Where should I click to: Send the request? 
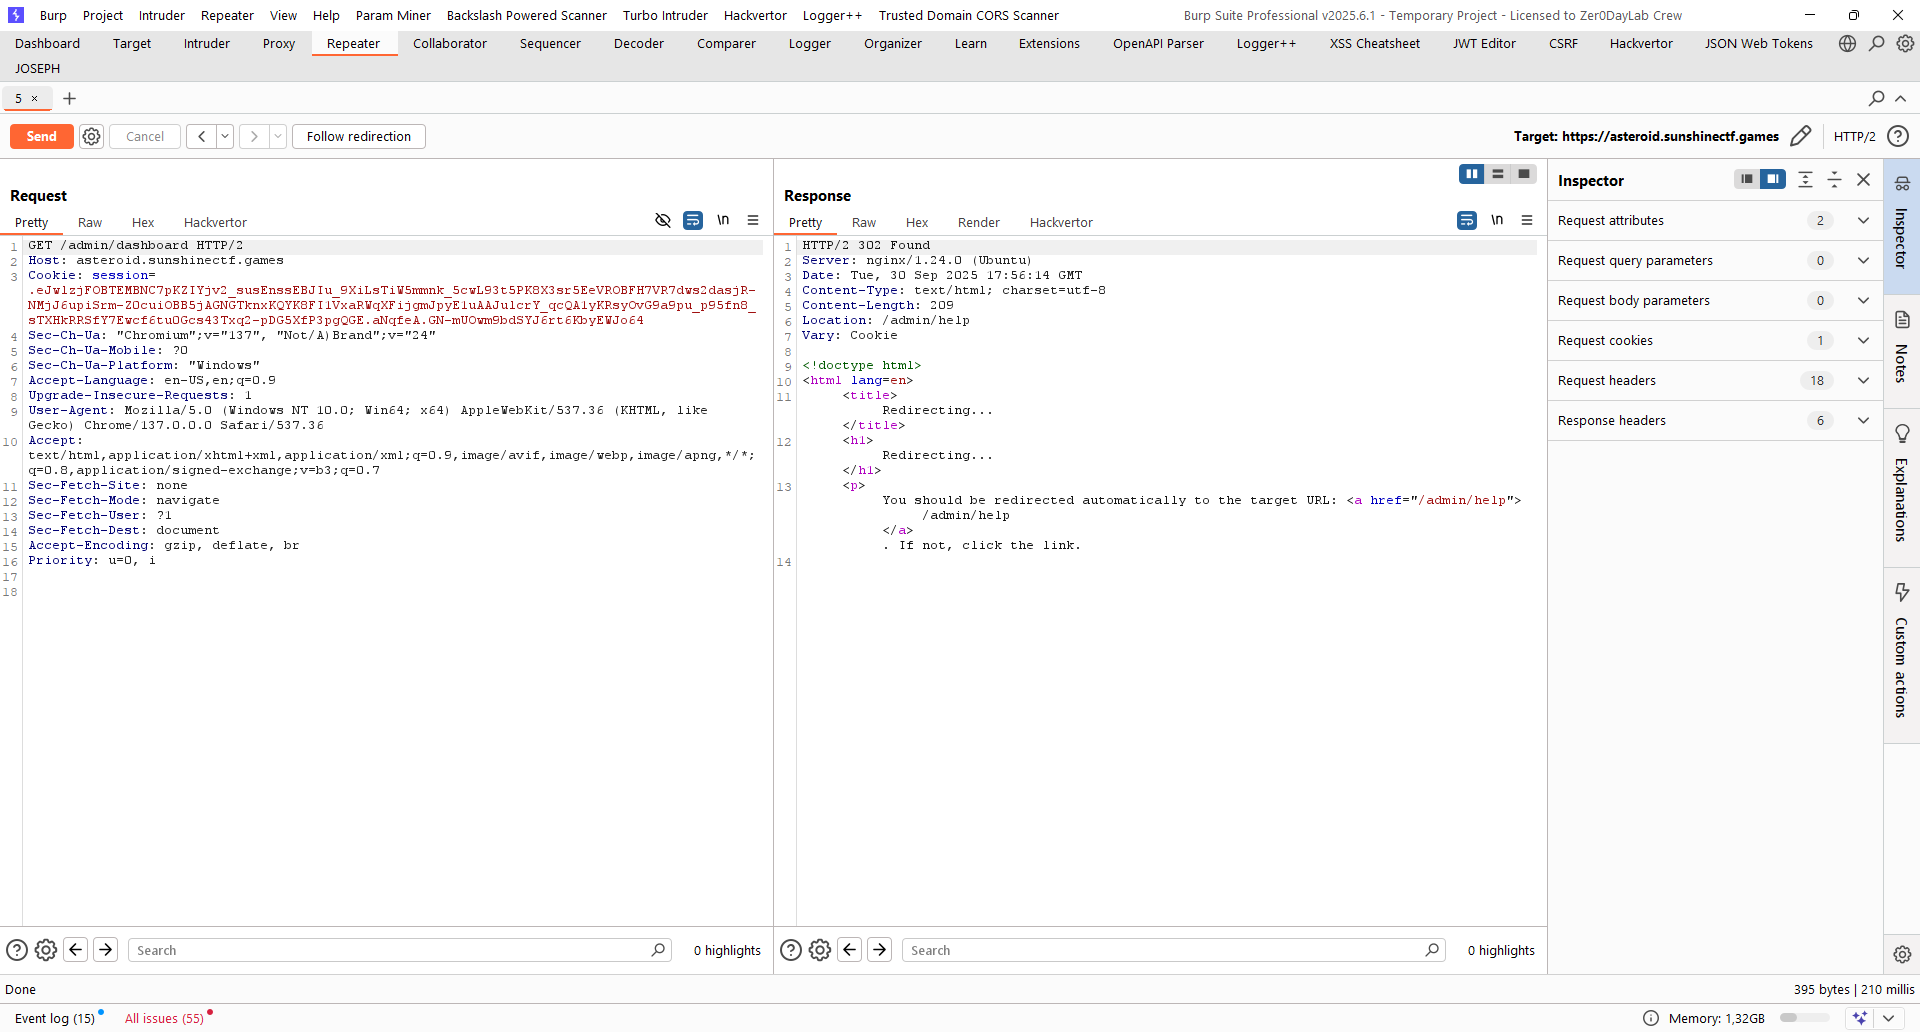pyautogui.click(x=42, y=136)
